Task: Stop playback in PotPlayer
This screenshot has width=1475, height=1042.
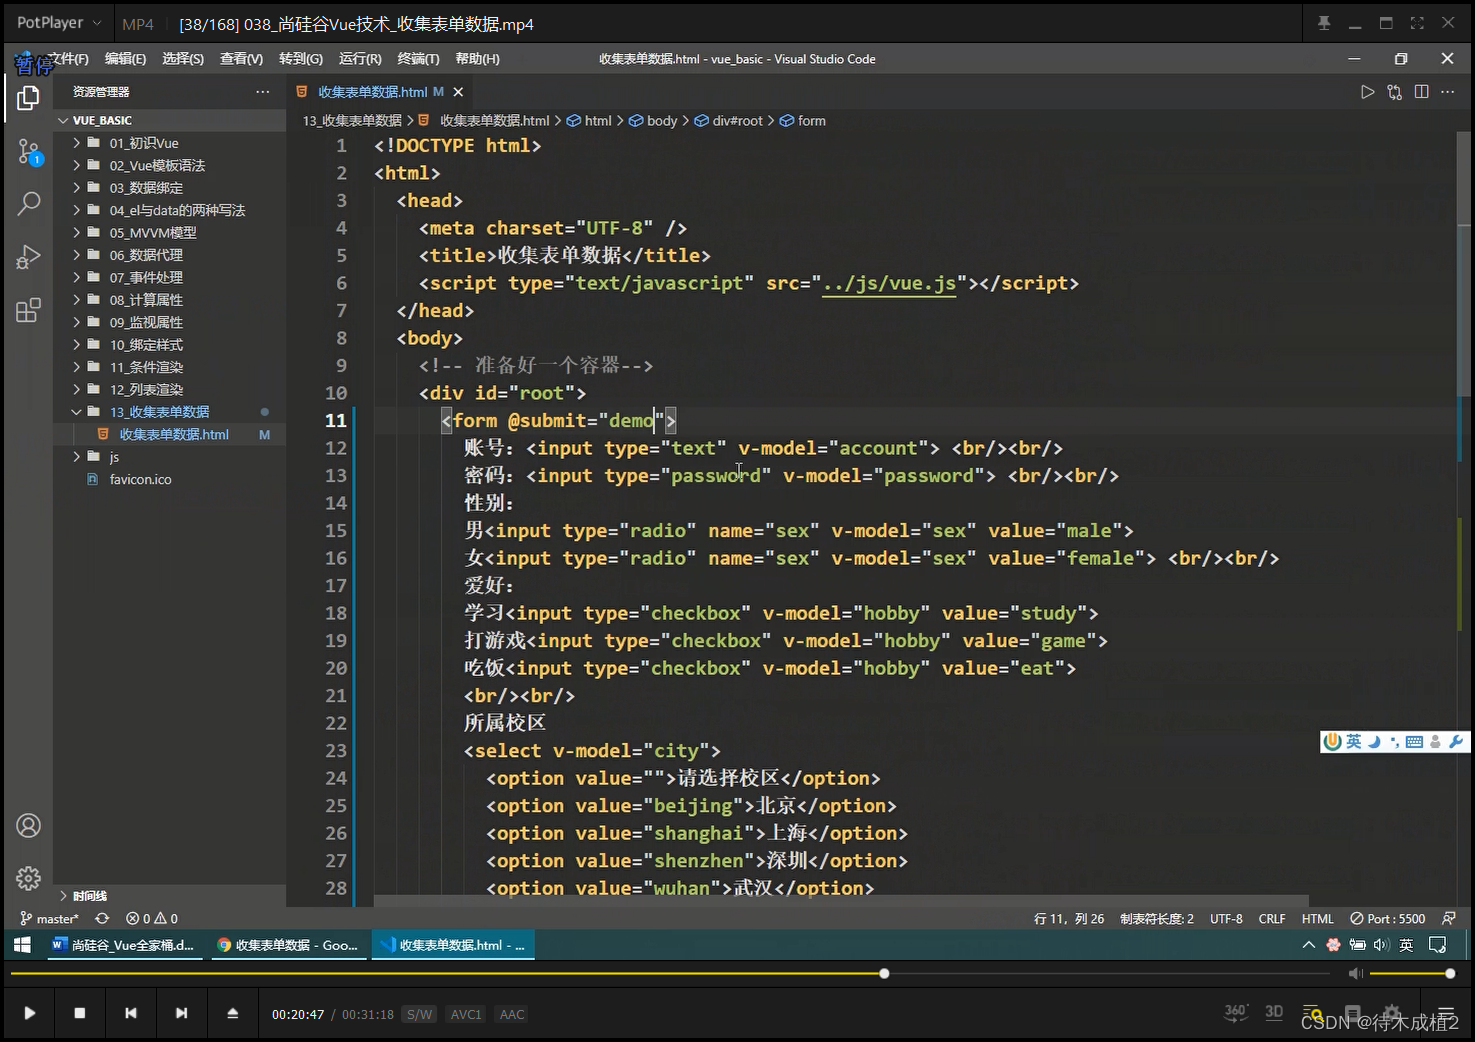Action: pyautogui.click(x=80, y=1013)
